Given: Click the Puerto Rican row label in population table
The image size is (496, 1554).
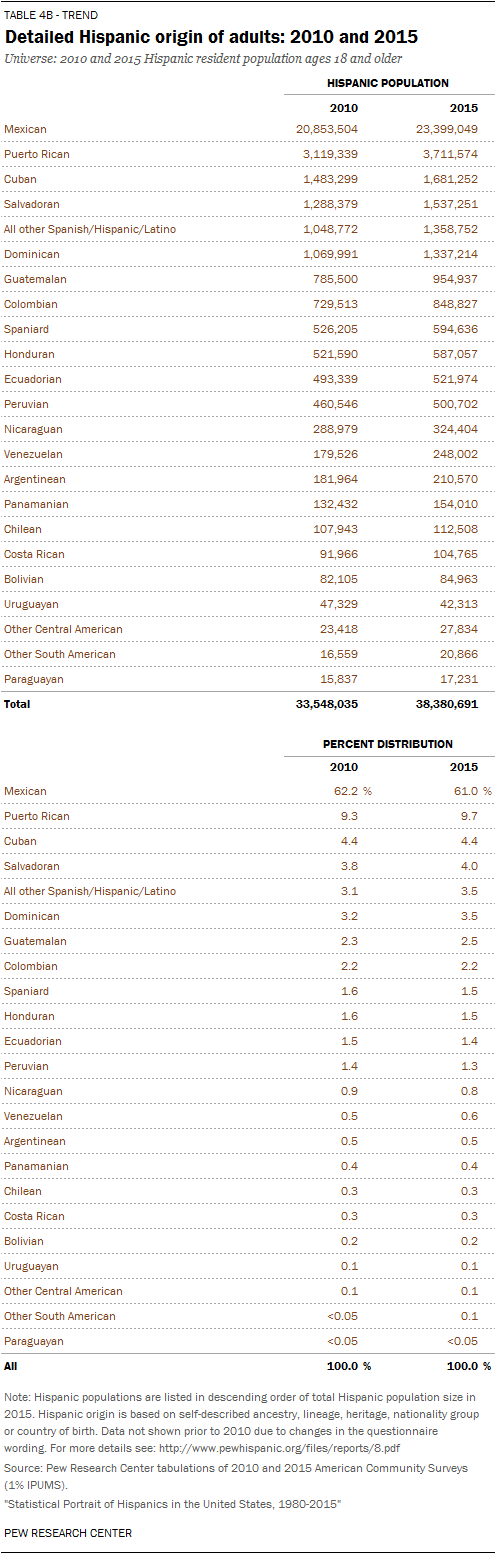Looking at the screenshot, I should (x=36, y=154).
